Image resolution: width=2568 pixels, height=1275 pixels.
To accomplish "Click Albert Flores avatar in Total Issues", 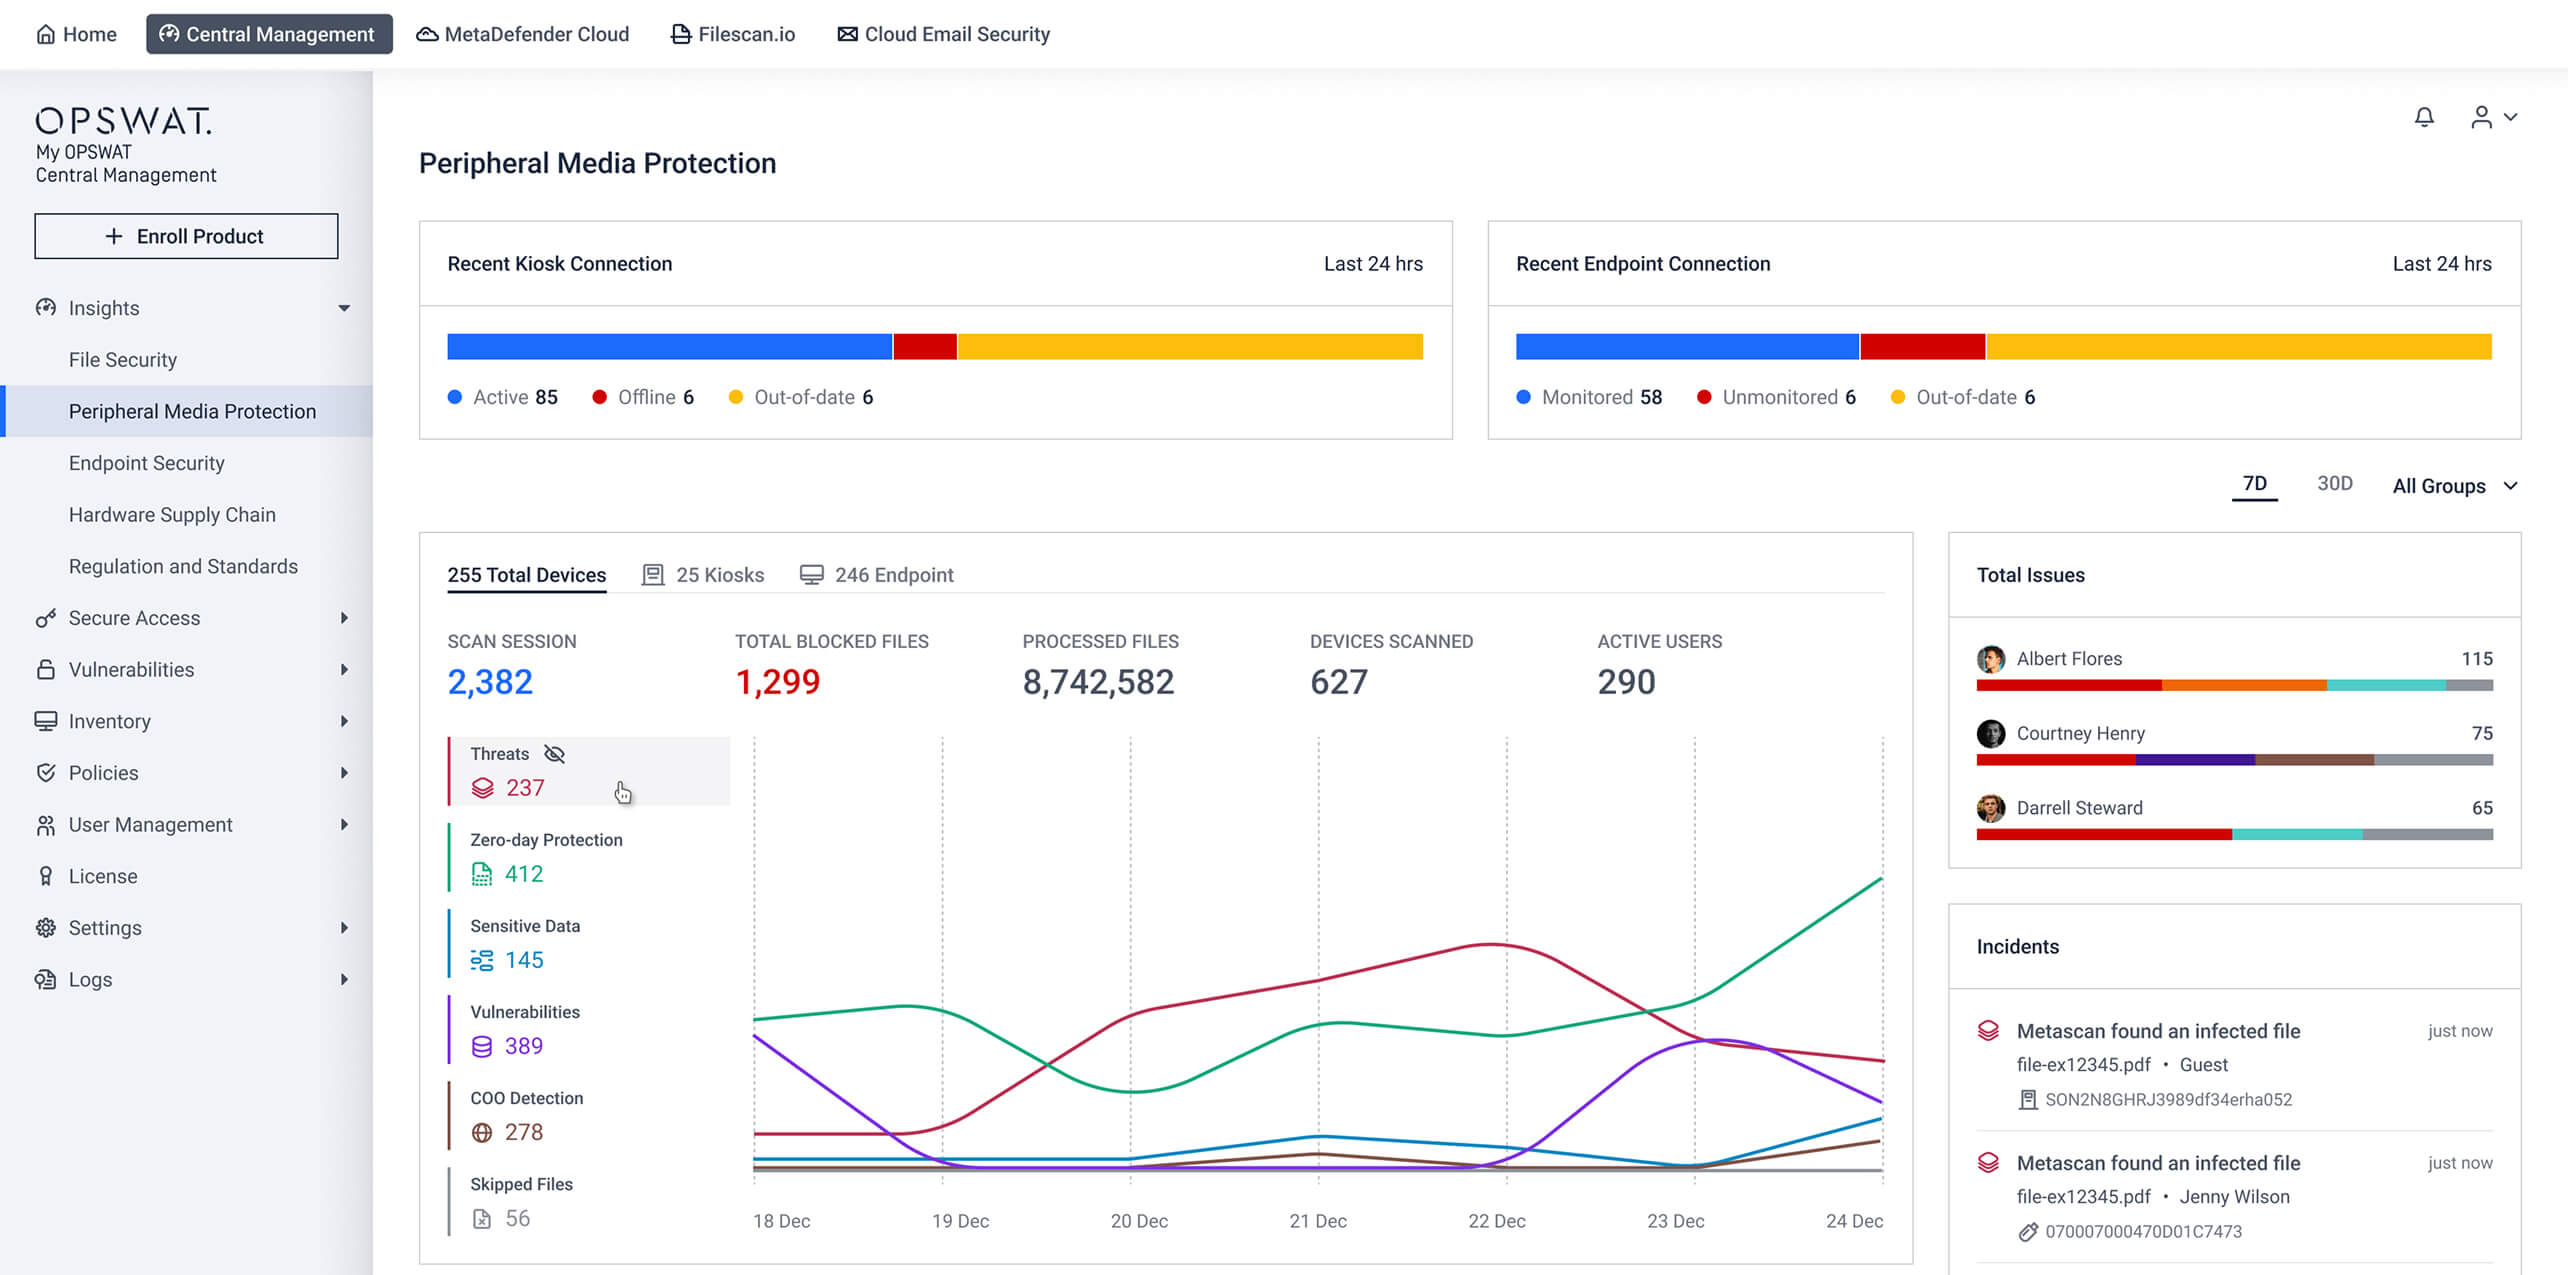I will [1990, 659].
